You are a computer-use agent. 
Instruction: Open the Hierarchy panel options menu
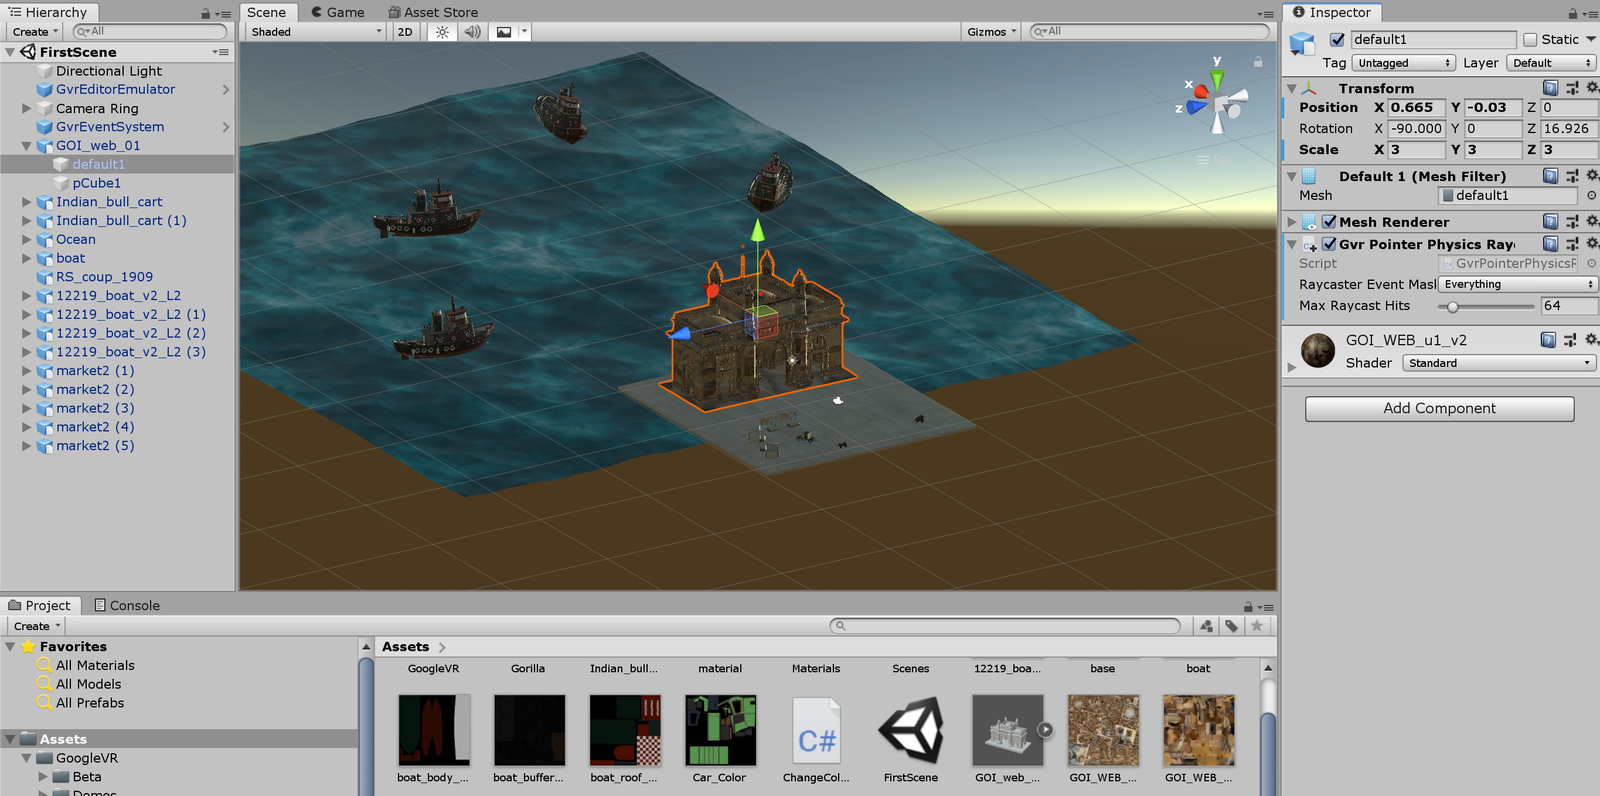(x=222, y=13)
